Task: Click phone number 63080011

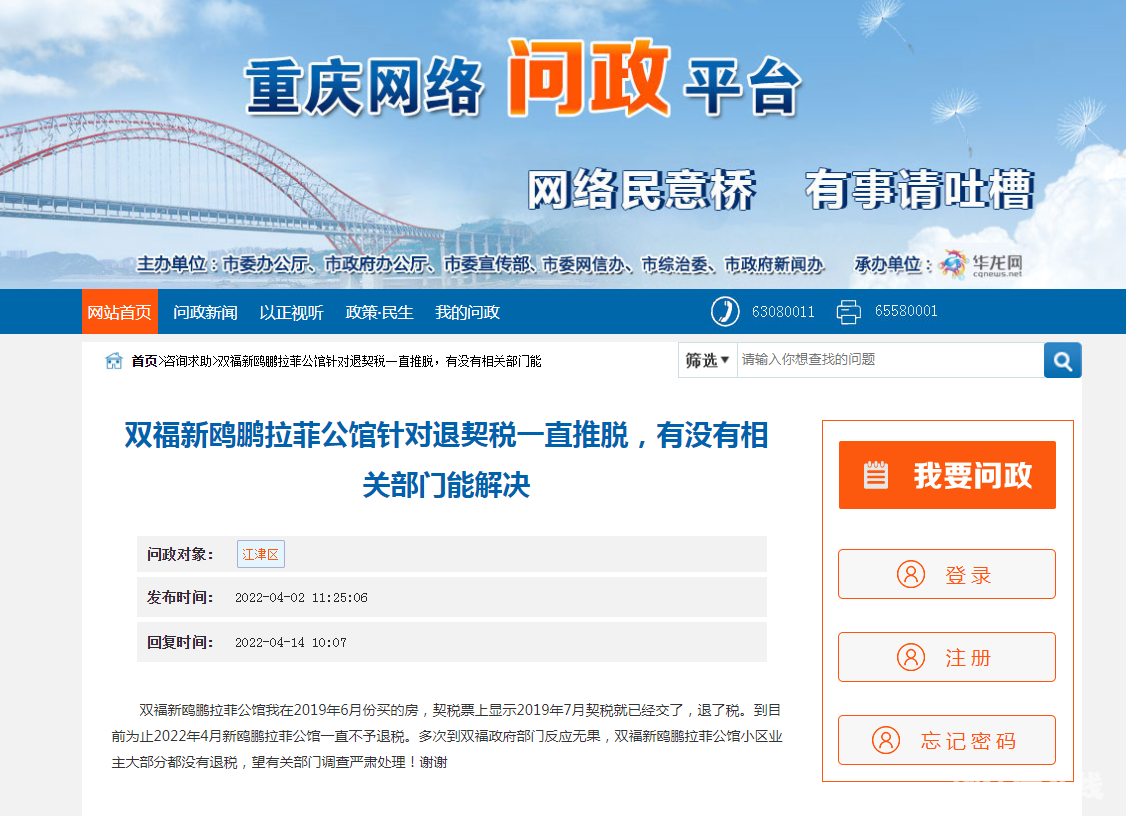Action: click(x=783, y=312)
